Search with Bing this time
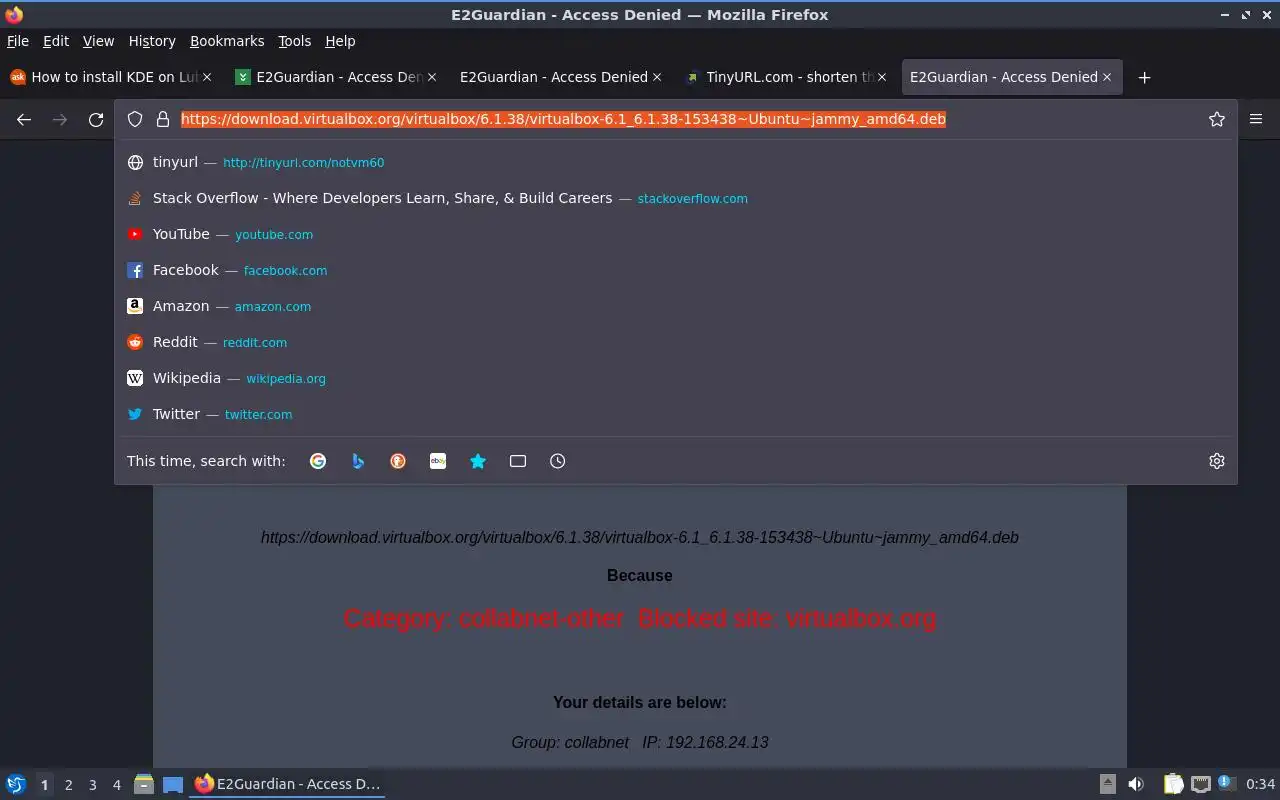1280x800 pixels. tap(358, 461)
